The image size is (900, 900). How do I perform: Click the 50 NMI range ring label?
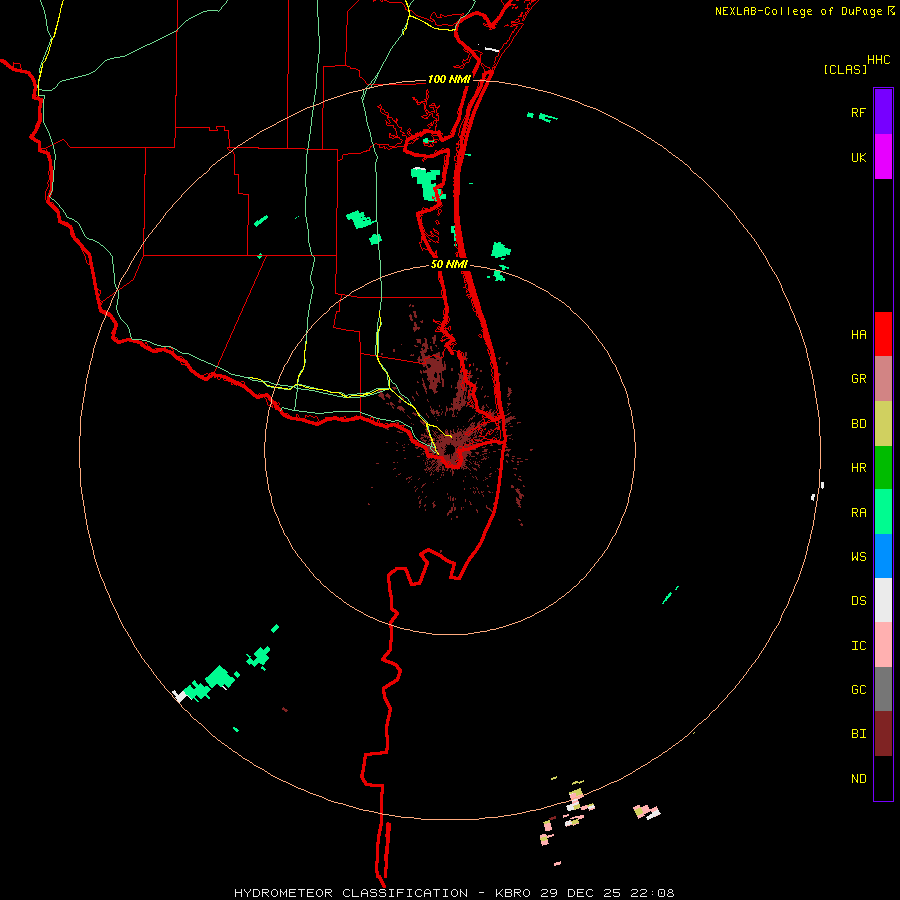pyautogui.click(x=449, y=264)
